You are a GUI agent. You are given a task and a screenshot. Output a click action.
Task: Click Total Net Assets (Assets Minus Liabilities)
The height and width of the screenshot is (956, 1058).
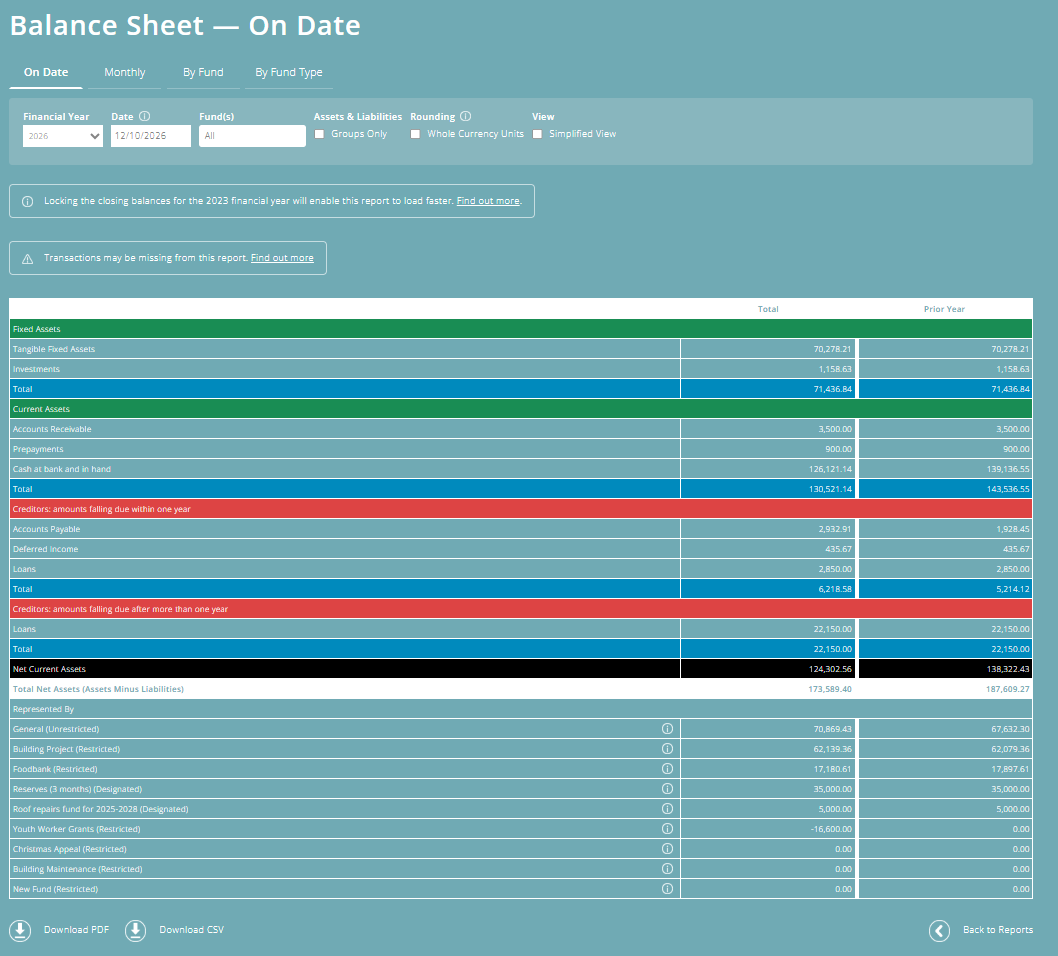click(99, 689)
